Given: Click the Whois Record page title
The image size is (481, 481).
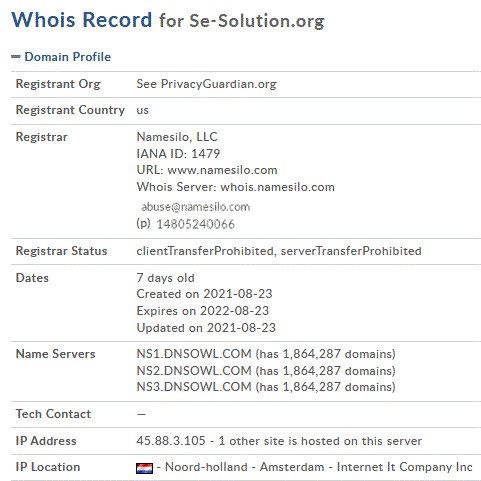Looking at the screenshot, I should click(82, 20).
